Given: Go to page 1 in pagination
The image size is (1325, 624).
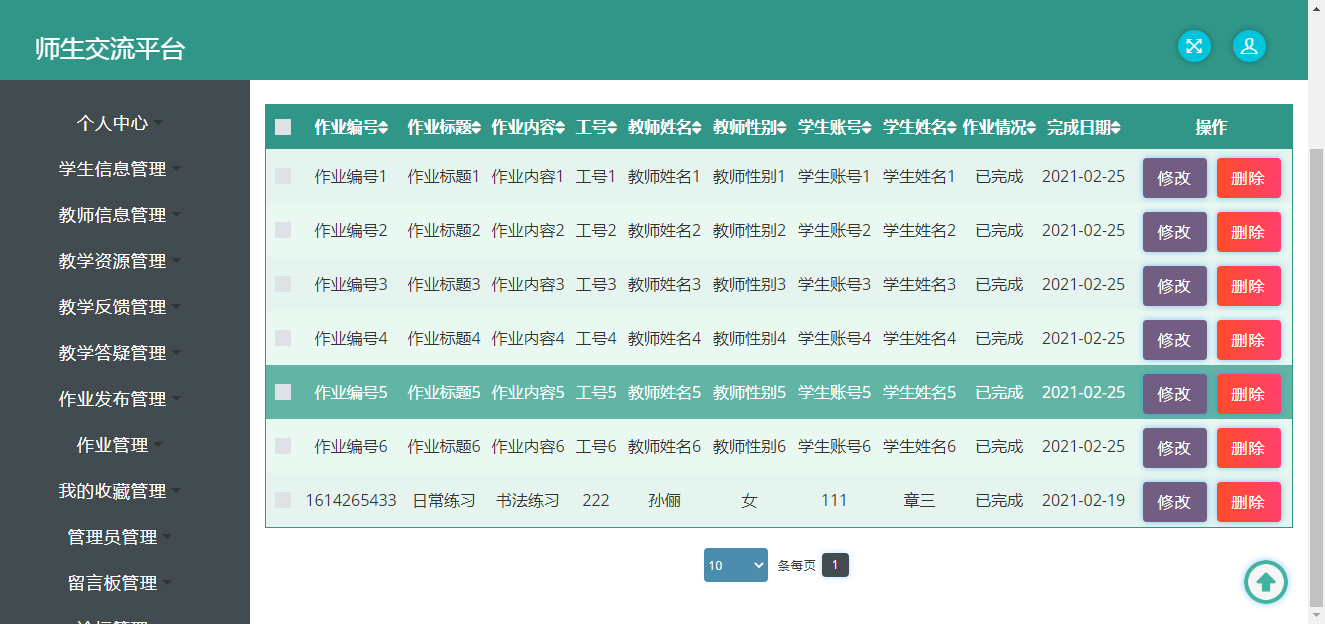Looking at the screenshot, I should click(835, 565).
